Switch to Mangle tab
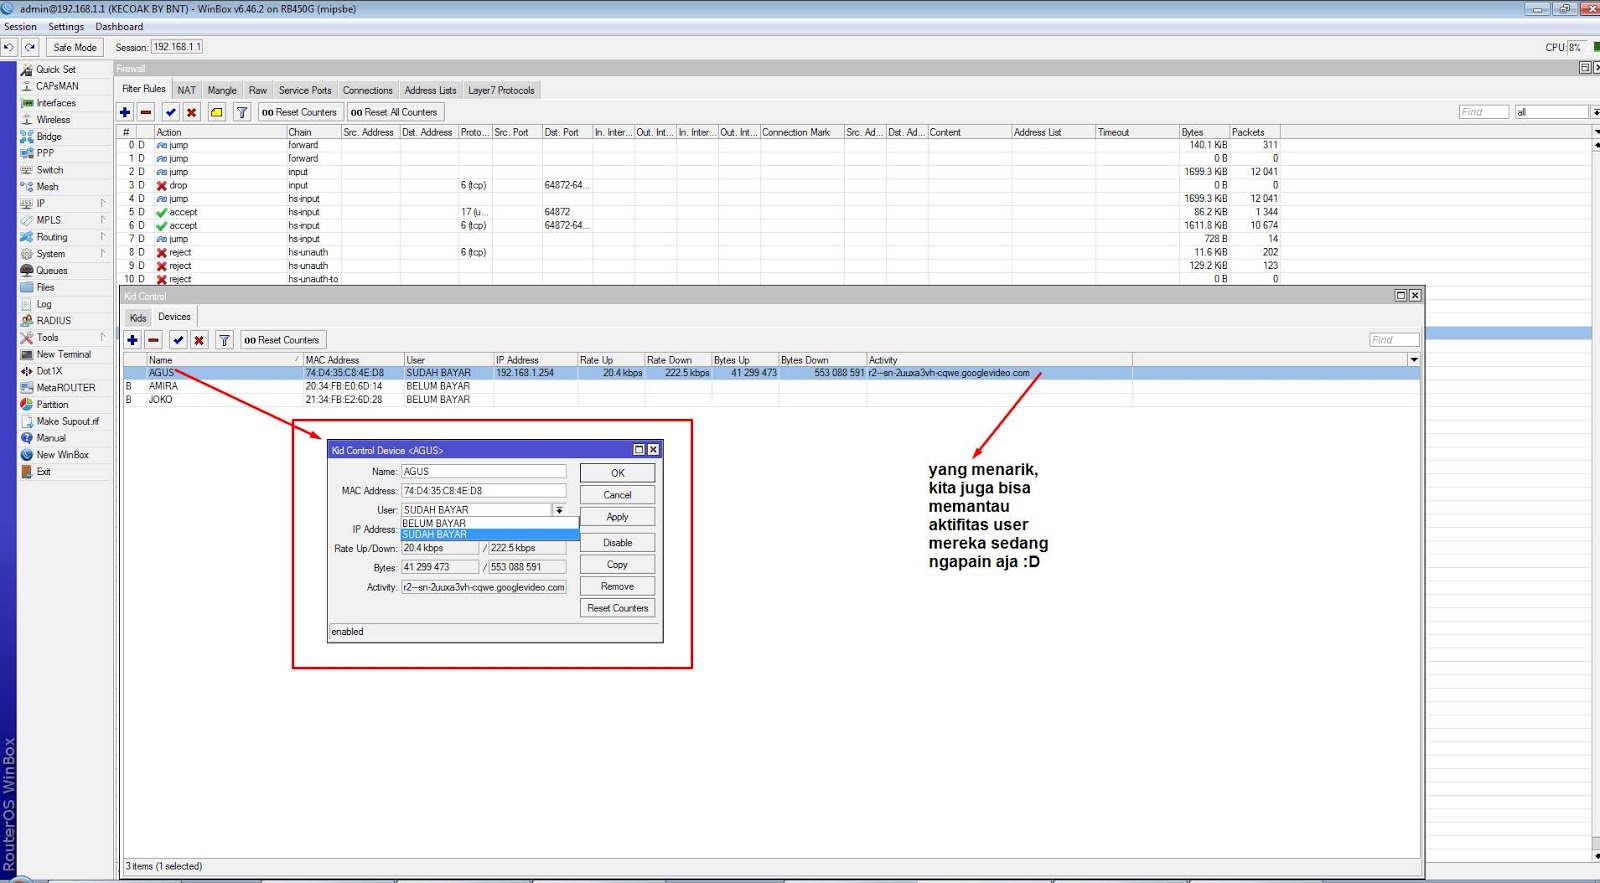 pyautogui.click(x=222, y=90)
